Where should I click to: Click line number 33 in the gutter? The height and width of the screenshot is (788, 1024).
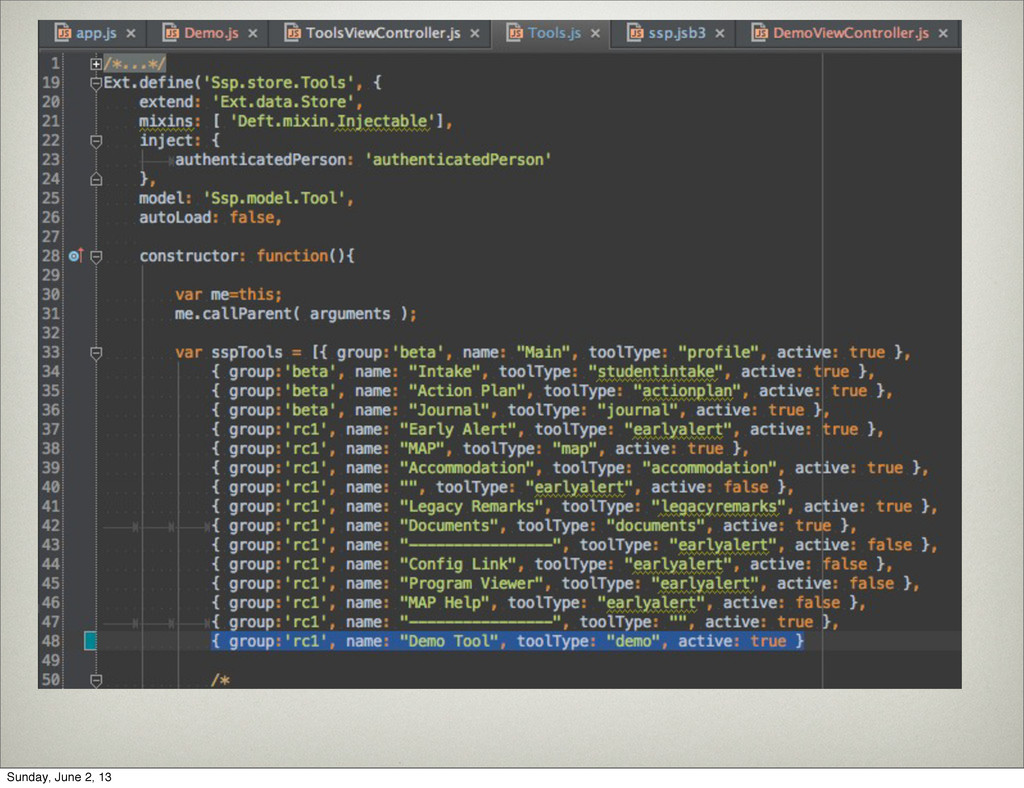pyautogui.click(x=51, y=353)
